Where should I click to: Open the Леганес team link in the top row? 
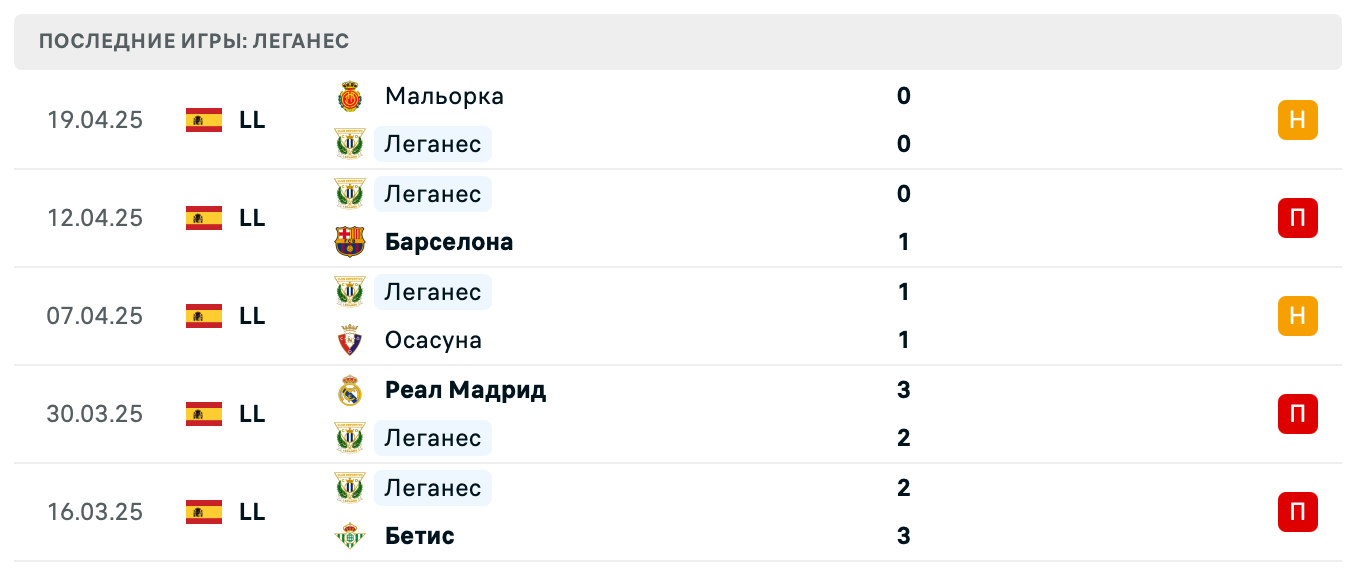[x=432, y=144]
